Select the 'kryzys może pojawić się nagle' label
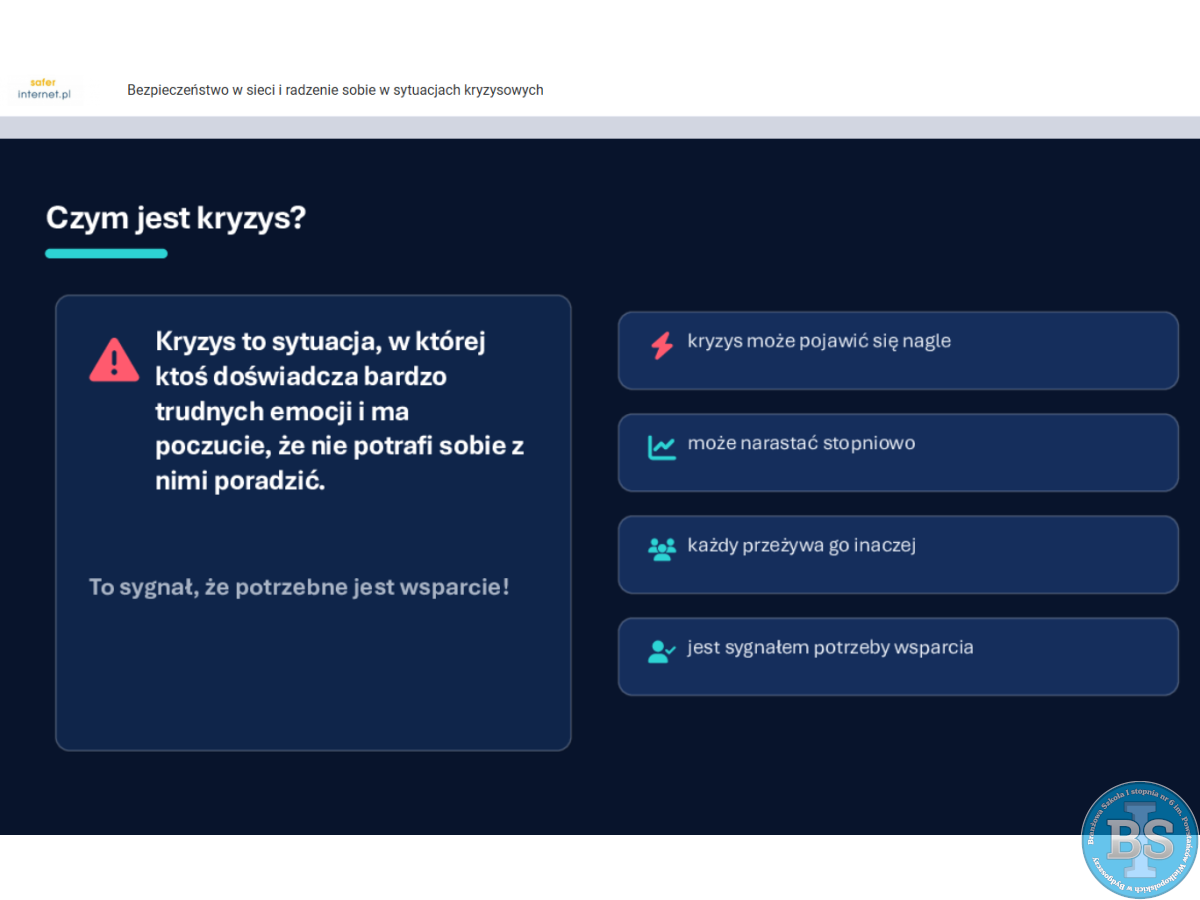The height and width of the screenshot is (900, 1200). pos(819,341)
